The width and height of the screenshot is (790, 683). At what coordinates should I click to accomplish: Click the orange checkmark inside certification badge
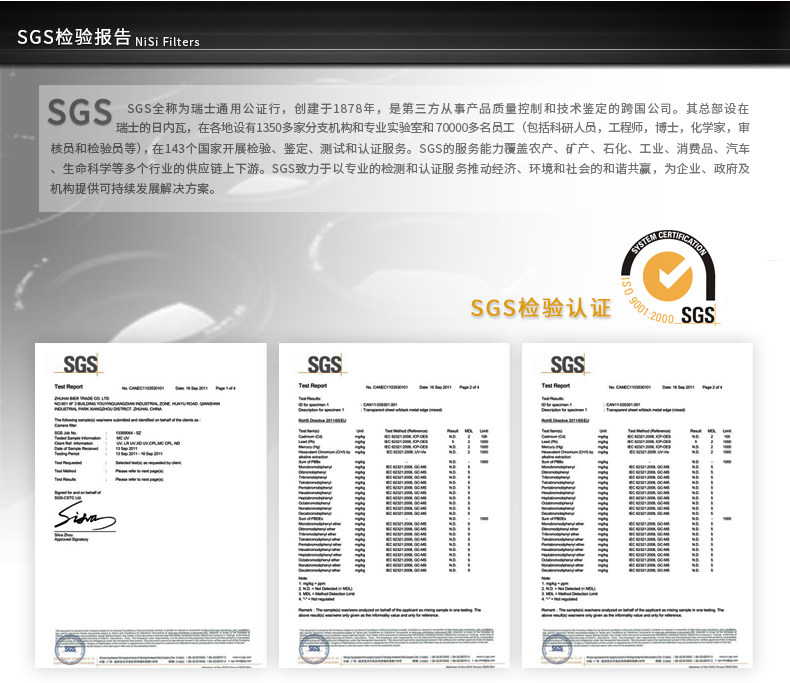tap(668, 276)
